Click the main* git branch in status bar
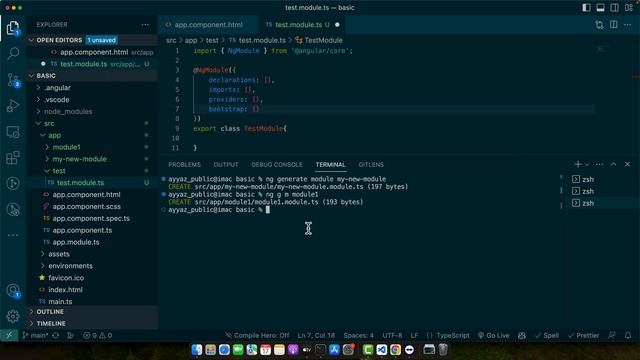The image size is (640, 360). (35, 336)
